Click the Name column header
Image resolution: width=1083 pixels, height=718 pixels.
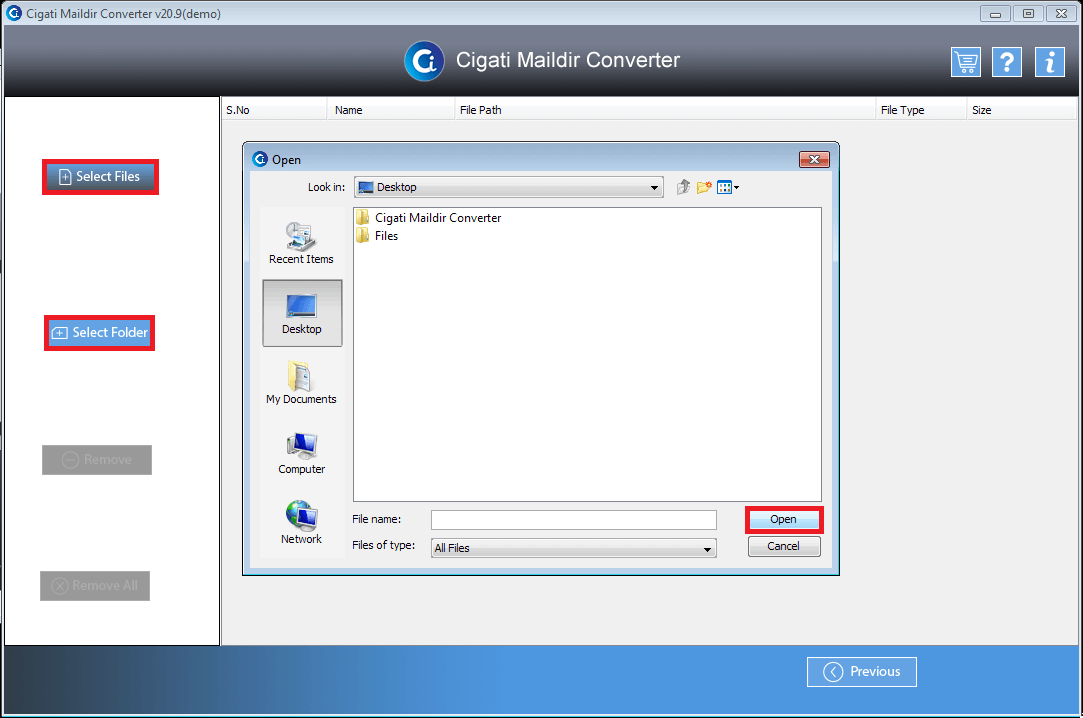[x=391, y=110]
